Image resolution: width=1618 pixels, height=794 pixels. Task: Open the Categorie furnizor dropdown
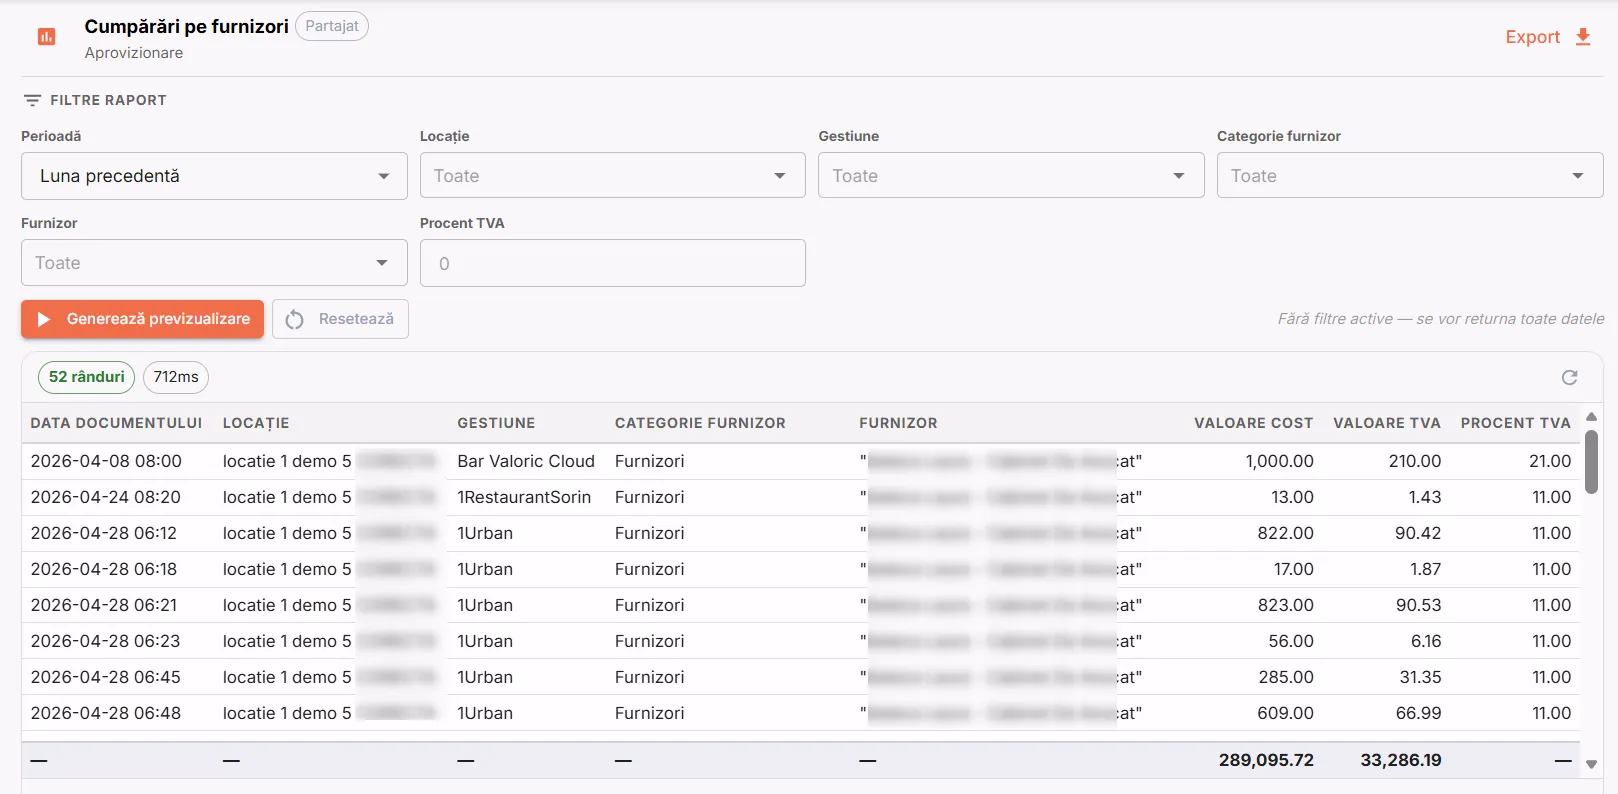point(1410,176)
